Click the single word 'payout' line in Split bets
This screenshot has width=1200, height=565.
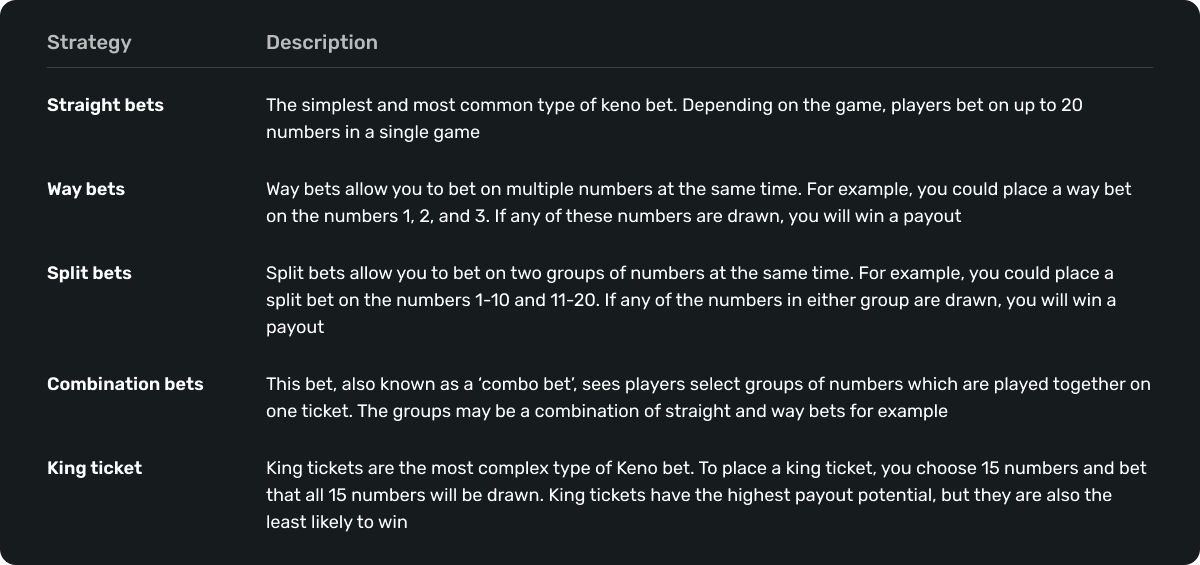click(x=294, y=327)
